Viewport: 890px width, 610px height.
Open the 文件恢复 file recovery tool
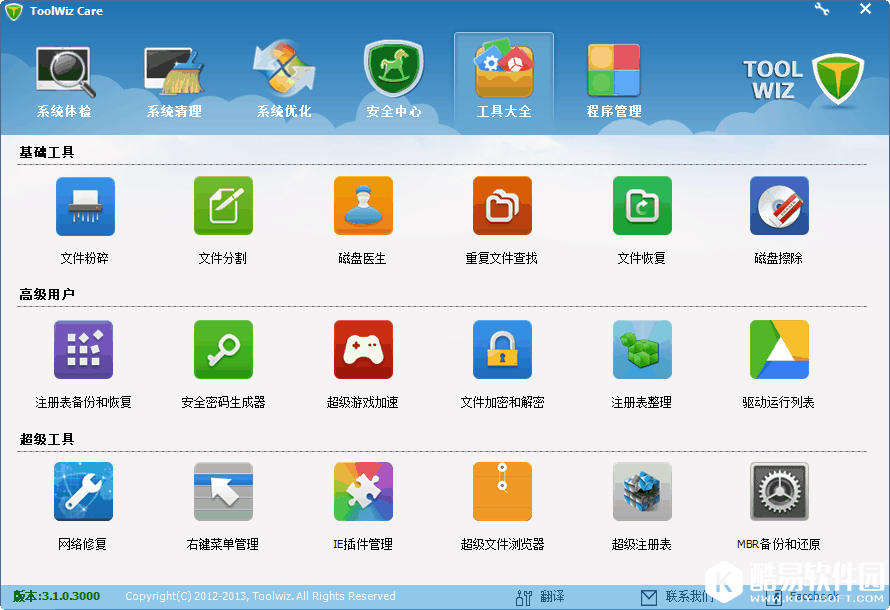(x=642, y=207)
